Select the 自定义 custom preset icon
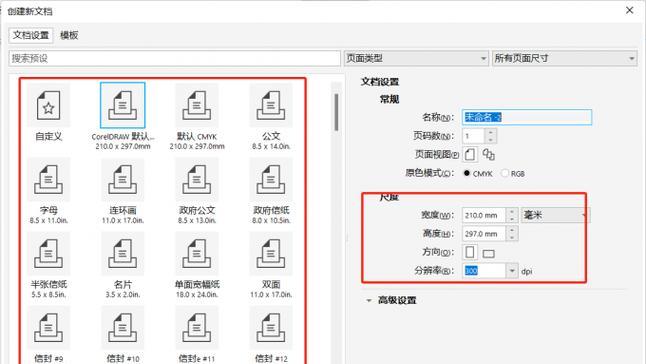The image size is (646, 364). pos(49,105)
